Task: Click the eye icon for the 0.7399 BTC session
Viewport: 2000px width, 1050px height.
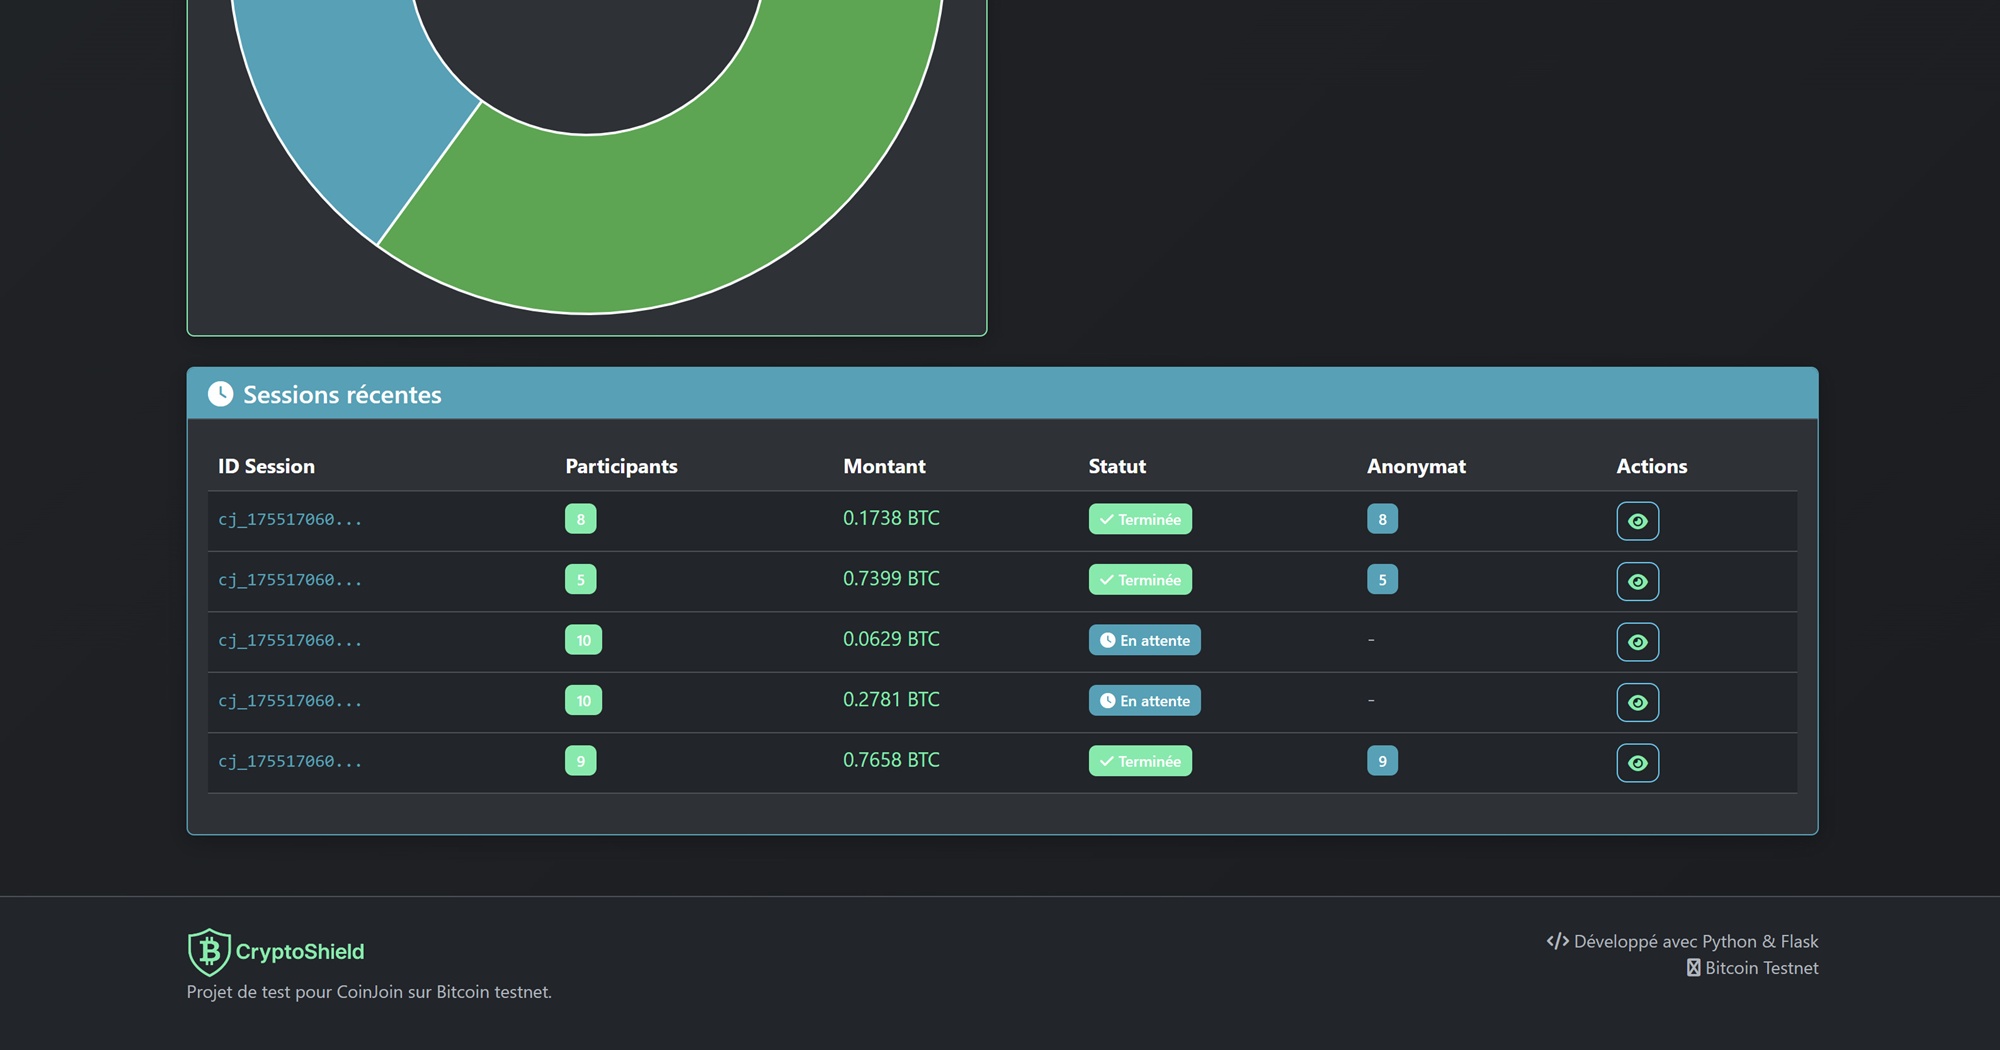Action: coord(1638,581)
